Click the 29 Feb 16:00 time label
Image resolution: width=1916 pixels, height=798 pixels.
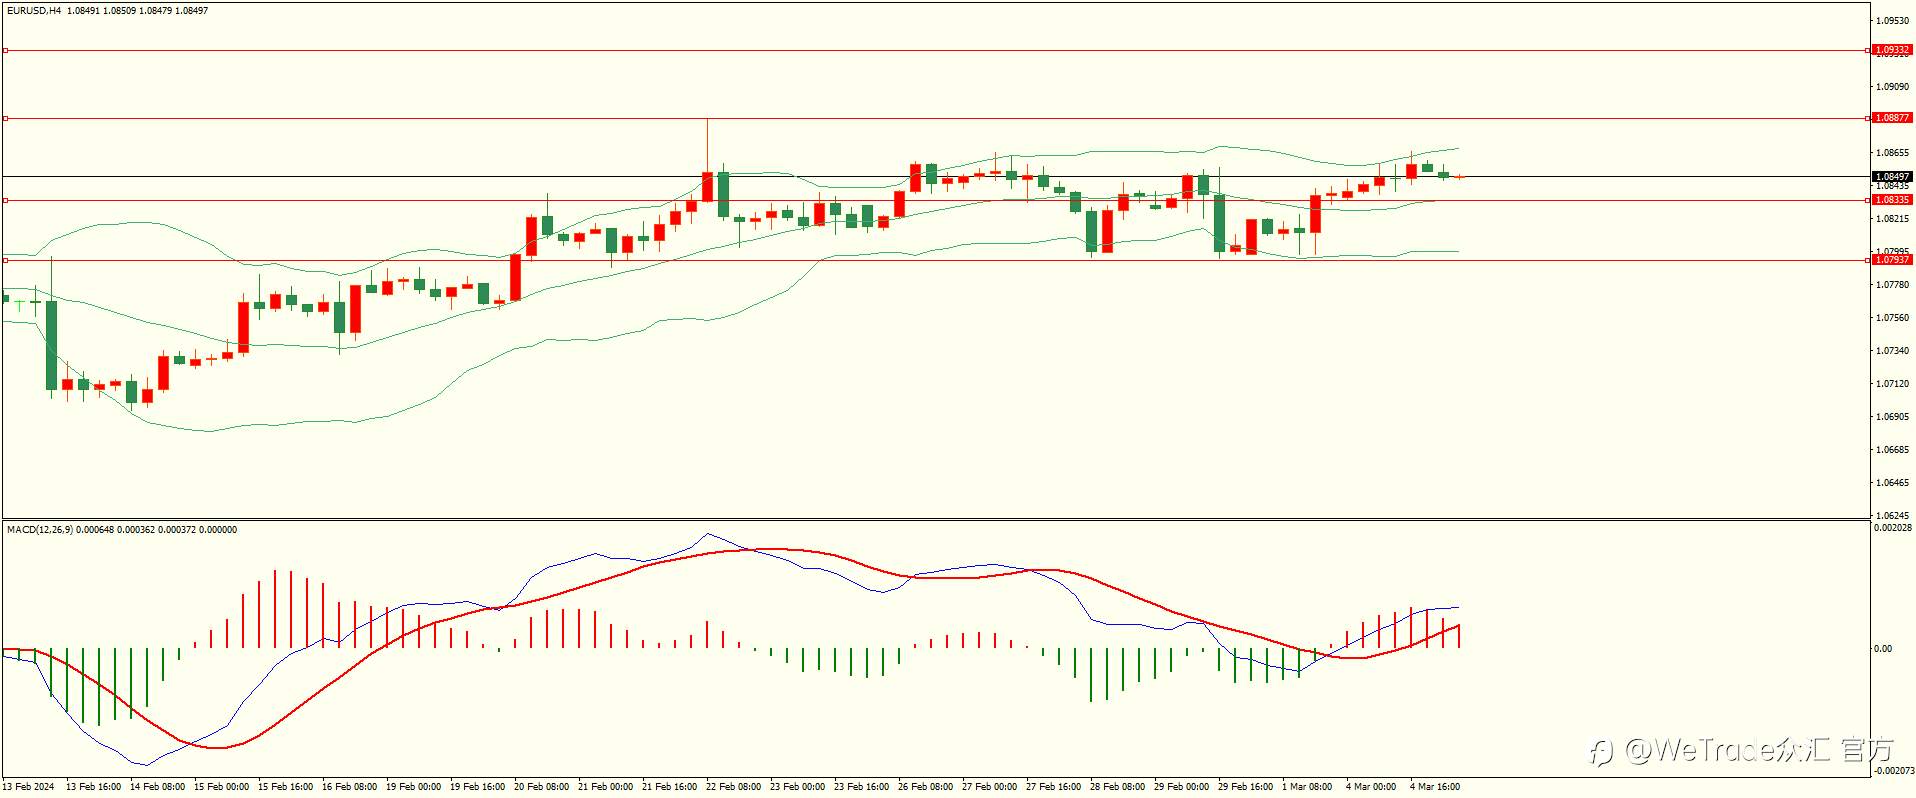click(1246, 787)
